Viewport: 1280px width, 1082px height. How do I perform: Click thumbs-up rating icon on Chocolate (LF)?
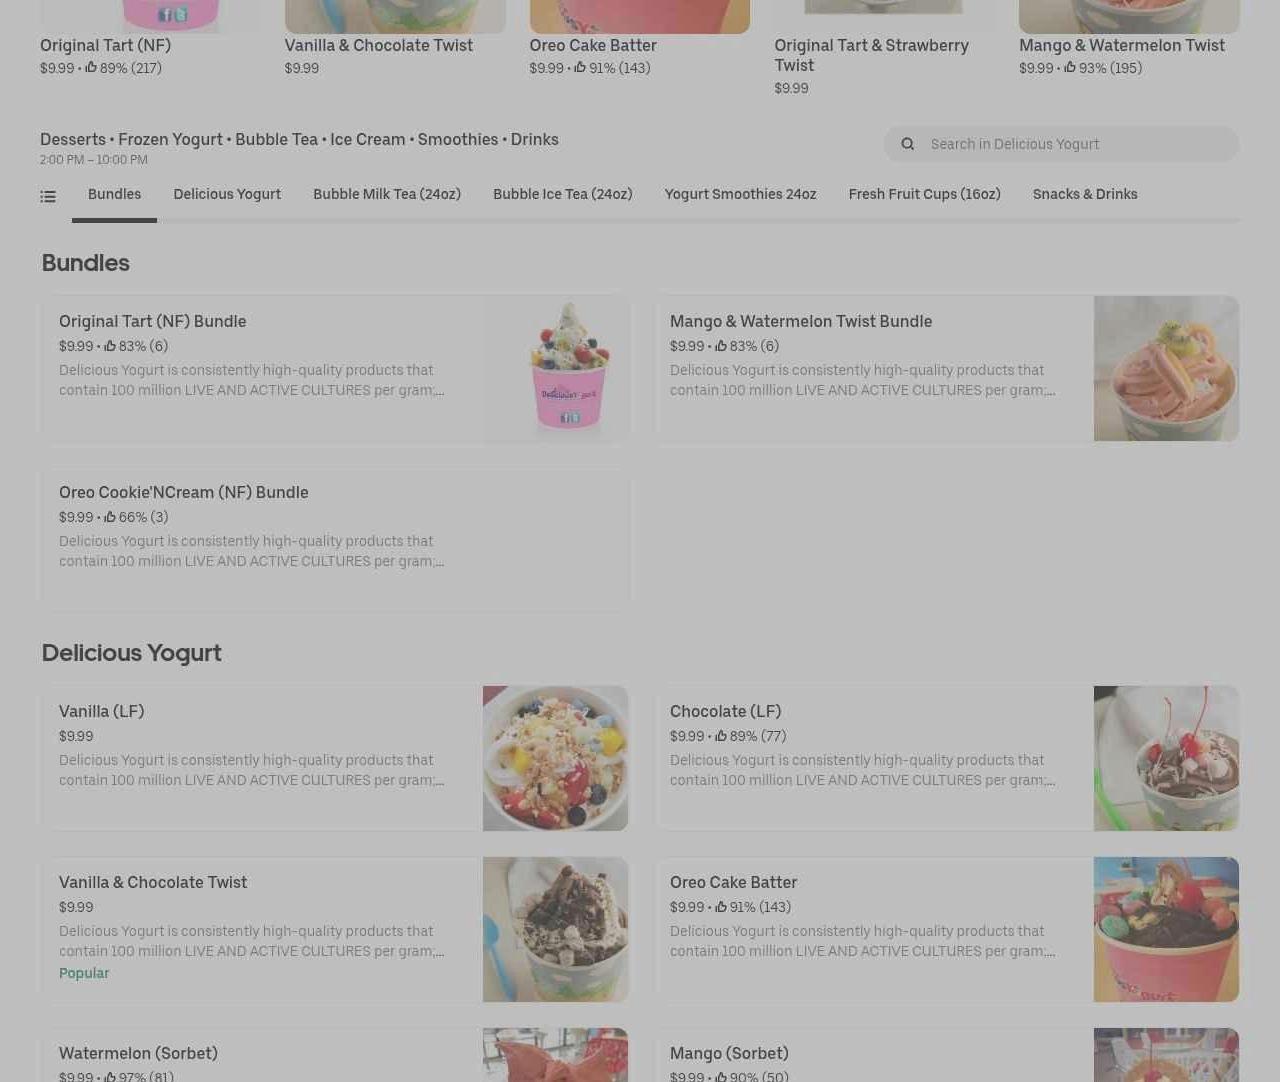tap(721, 736)
